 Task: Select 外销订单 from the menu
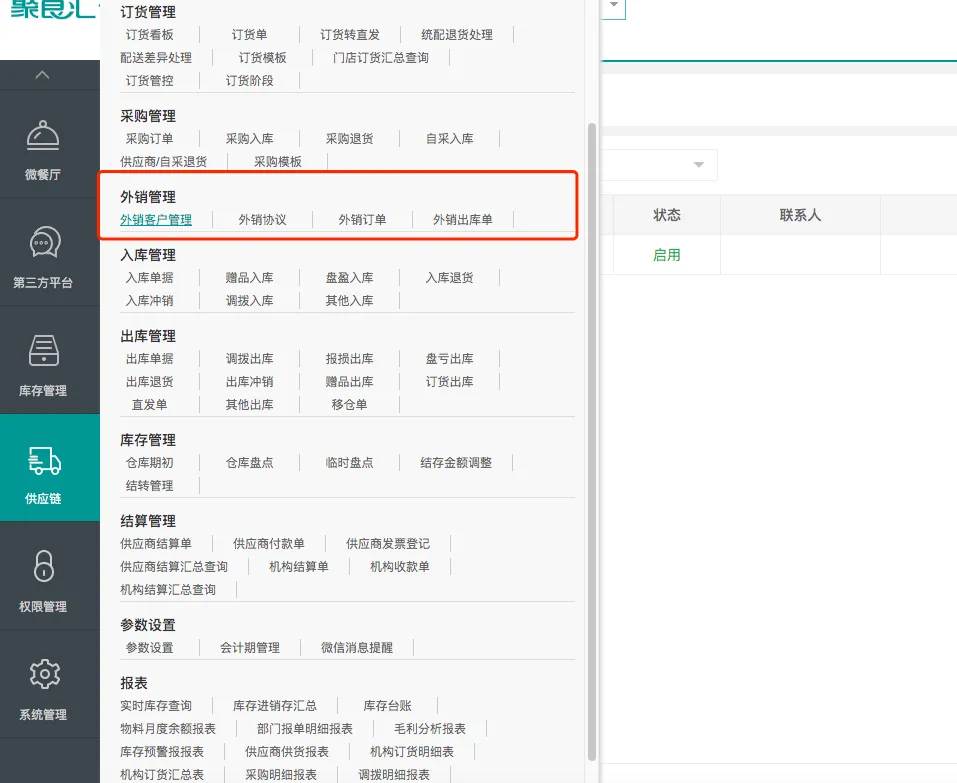[362, 220]
